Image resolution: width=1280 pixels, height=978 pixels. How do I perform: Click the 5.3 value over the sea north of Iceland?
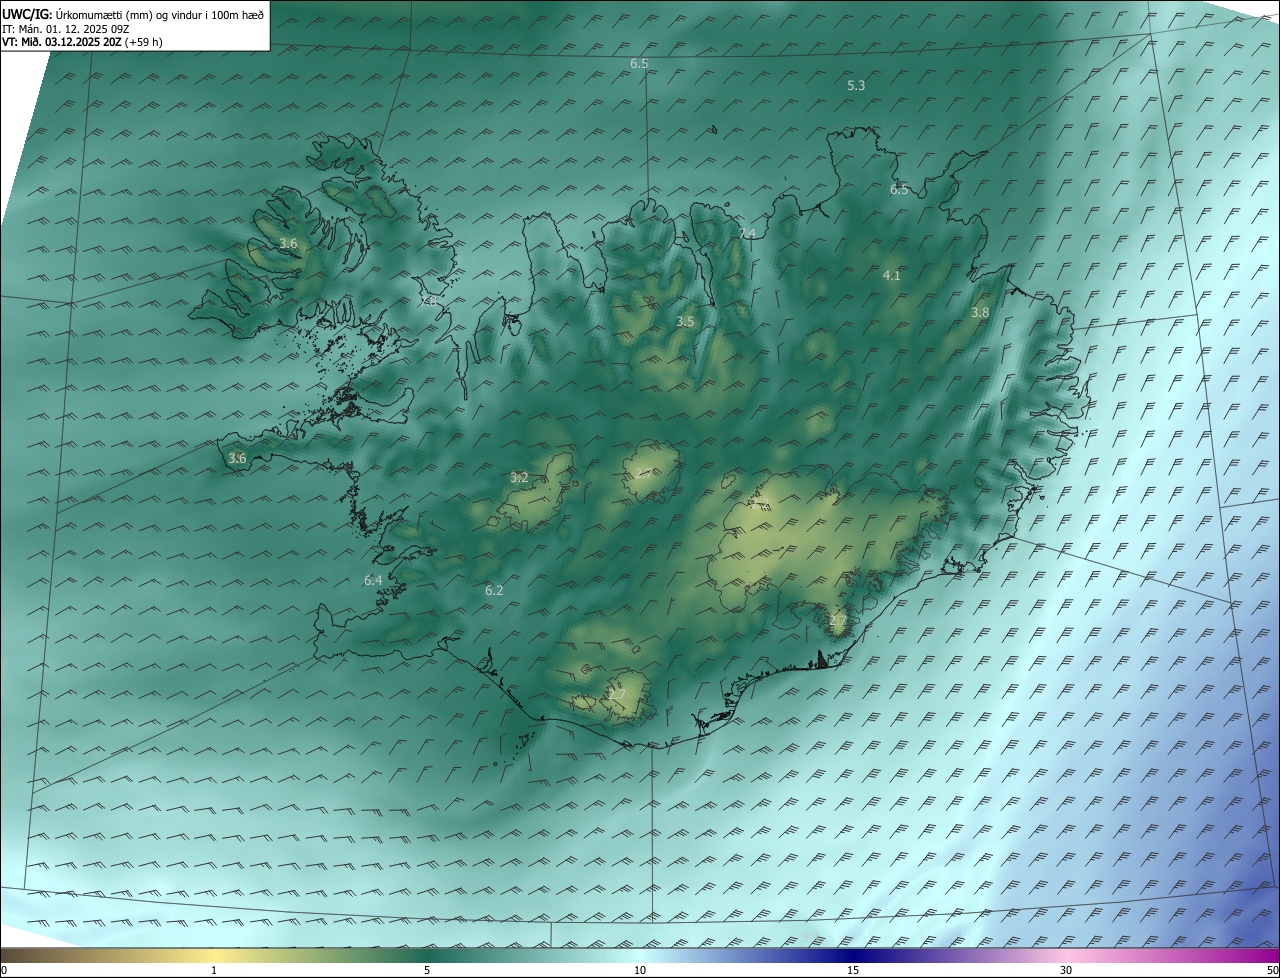pyautogui.click(x=856, y=86)
